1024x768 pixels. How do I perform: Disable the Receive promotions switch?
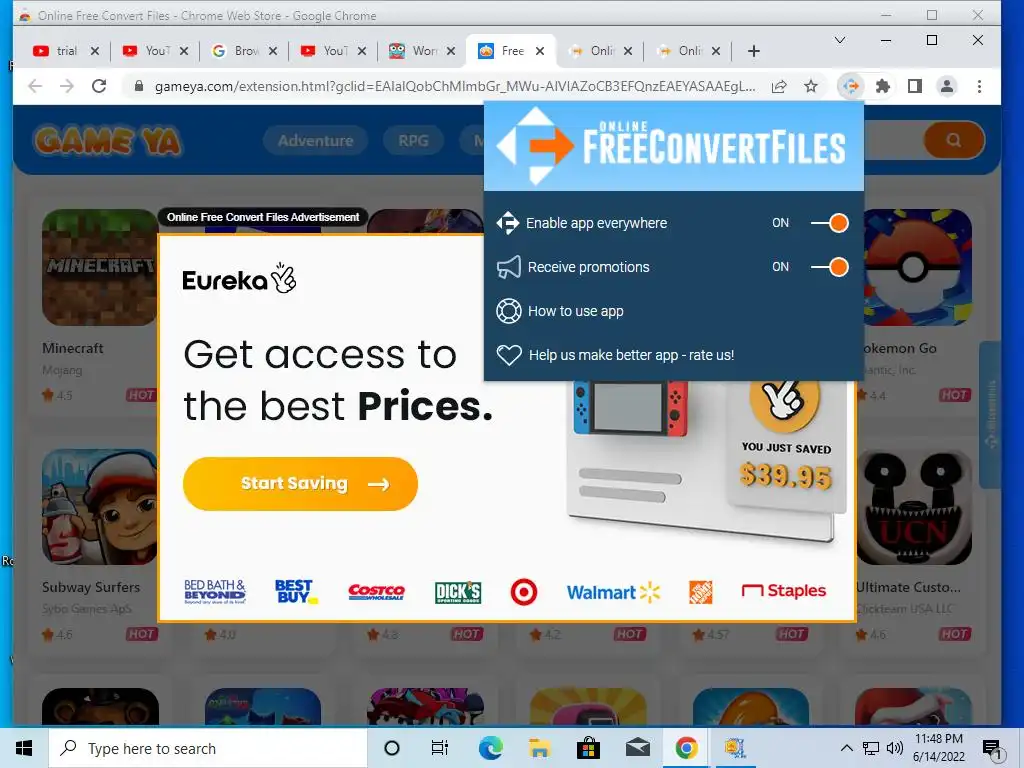(x=829, y=267)
